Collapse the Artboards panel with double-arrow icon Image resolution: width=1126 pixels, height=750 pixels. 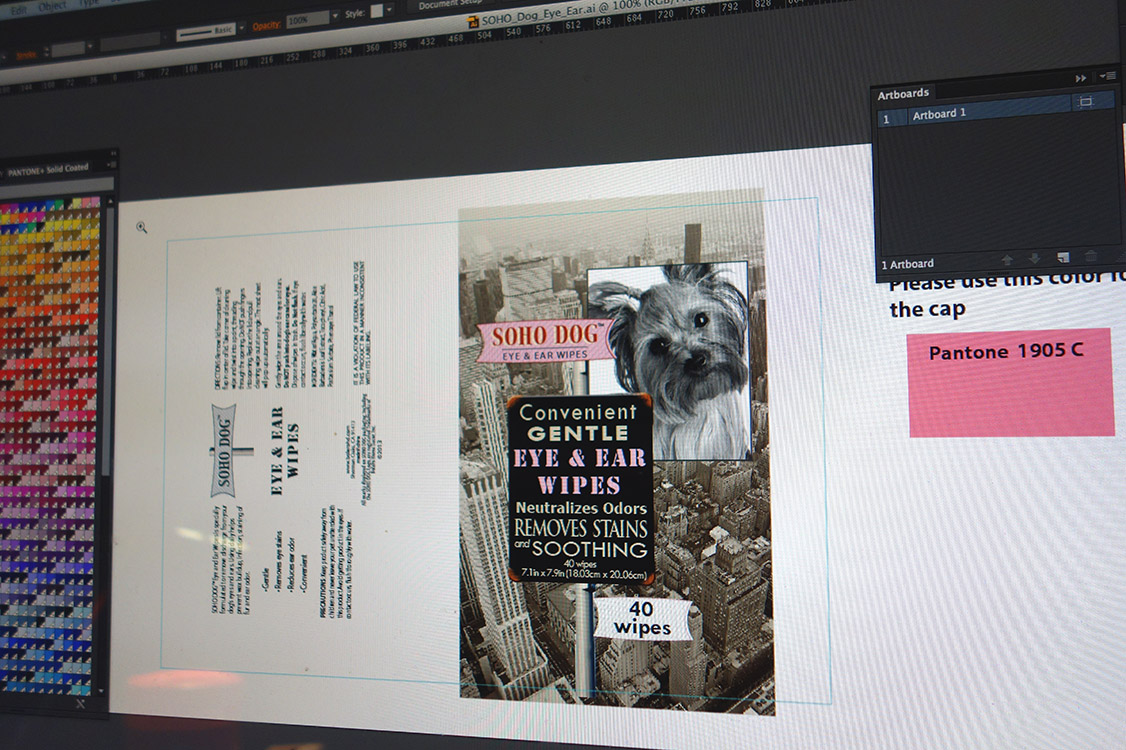point(1080,78)
